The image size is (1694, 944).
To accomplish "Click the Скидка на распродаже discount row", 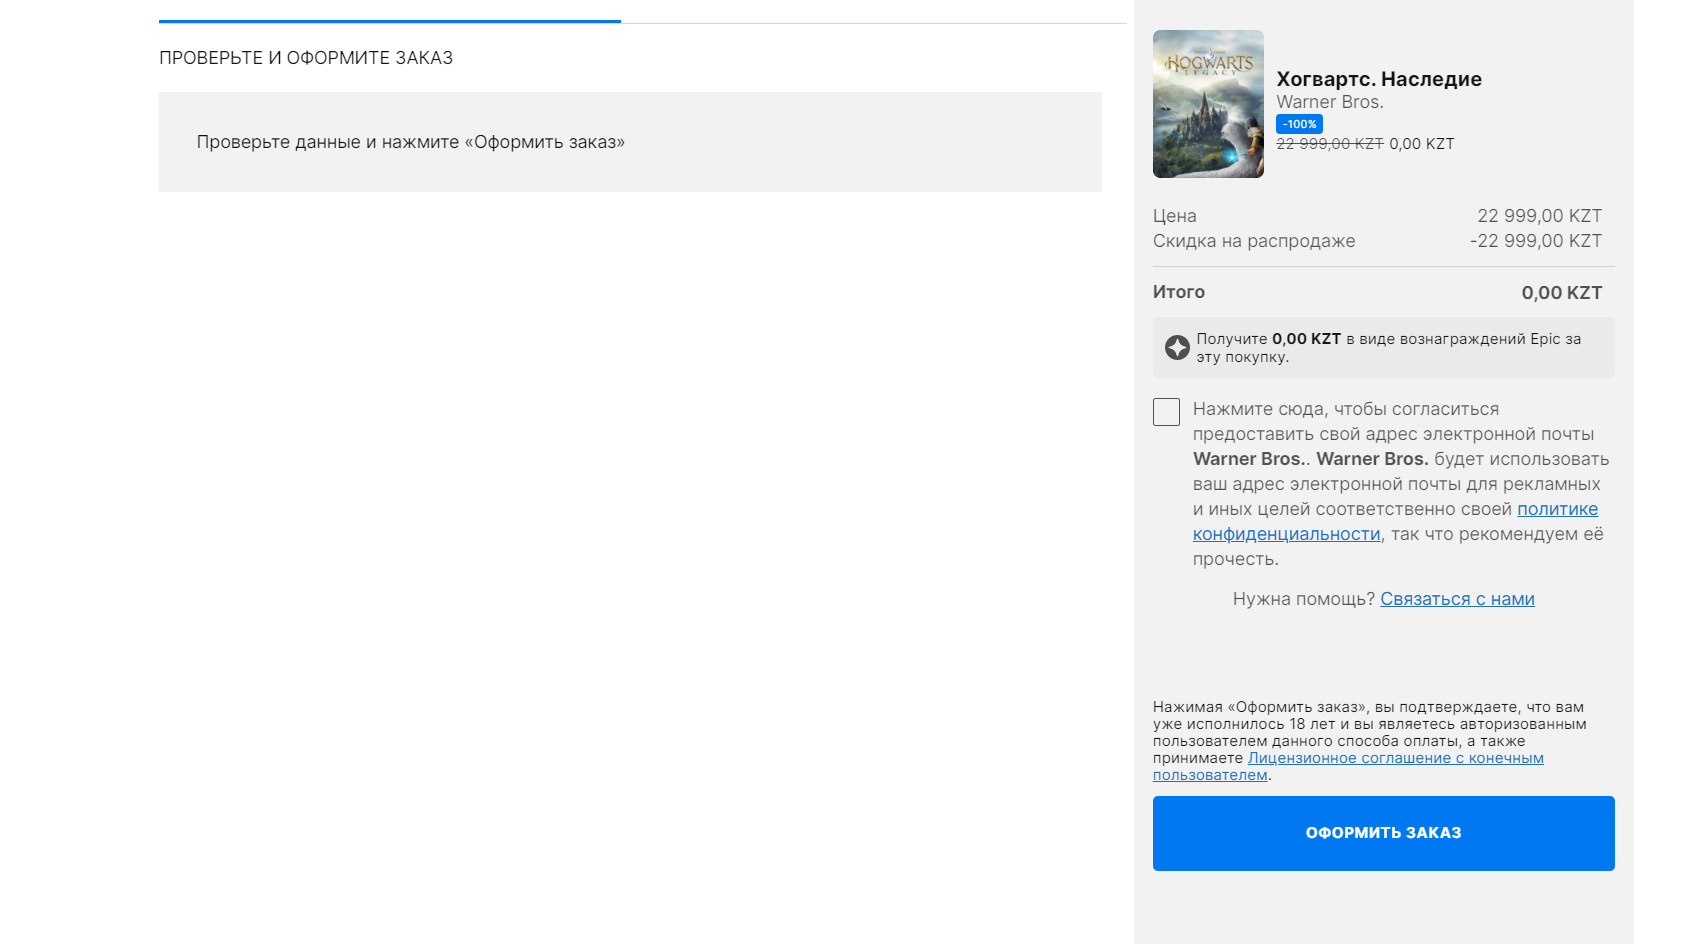I will 1254,241.
